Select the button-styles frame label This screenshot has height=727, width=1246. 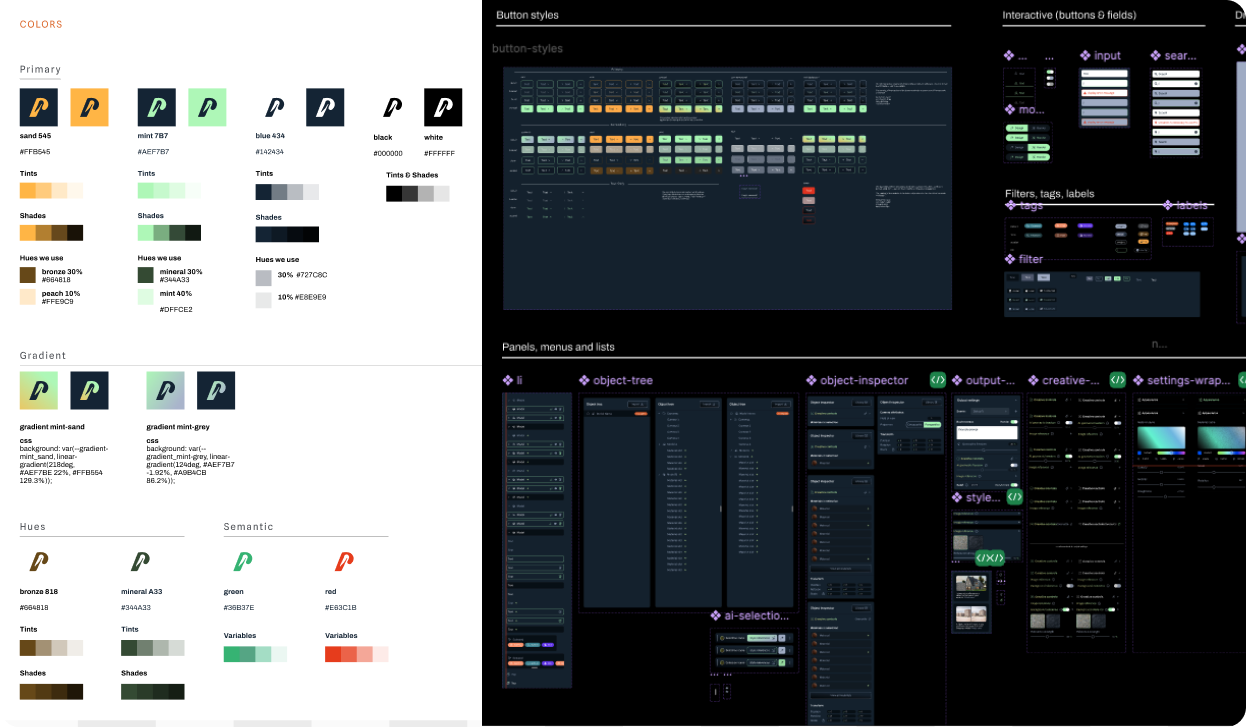[527, 48]
